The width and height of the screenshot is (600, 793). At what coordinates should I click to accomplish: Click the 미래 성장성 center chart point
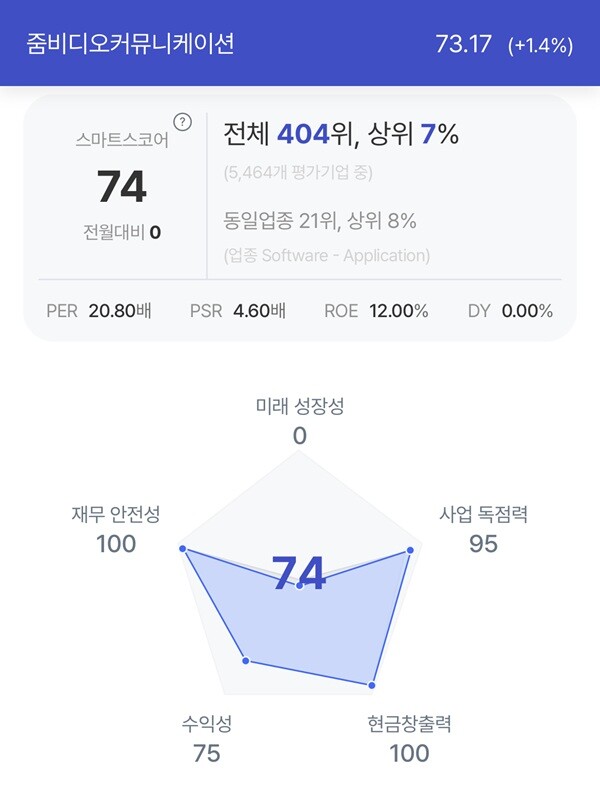[299, 586]
